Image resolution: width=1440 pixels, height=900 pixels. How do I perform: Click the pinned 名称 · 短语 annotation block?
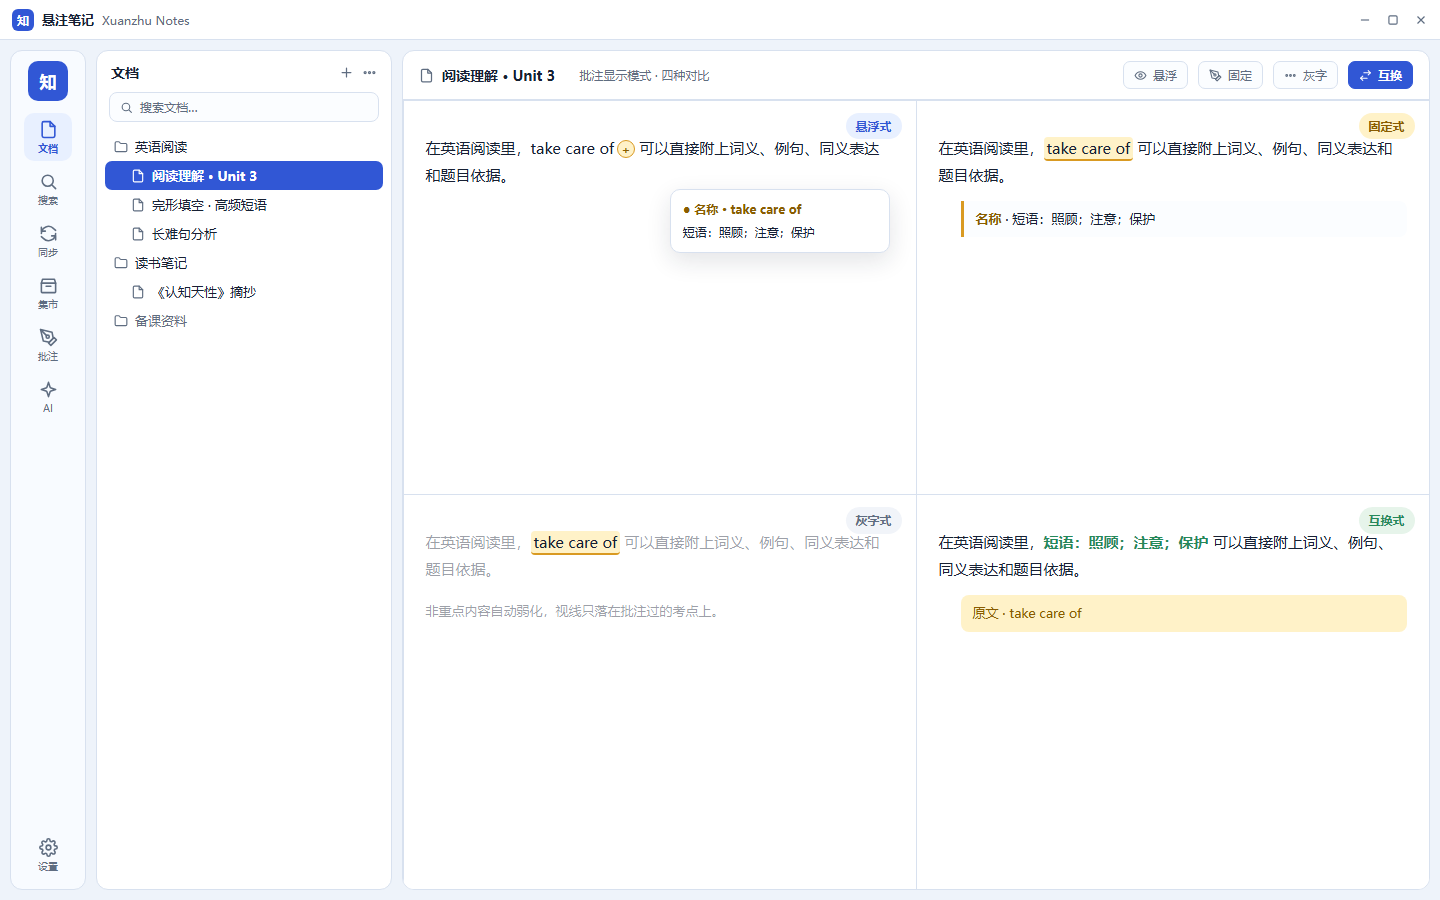[1184, 219]
